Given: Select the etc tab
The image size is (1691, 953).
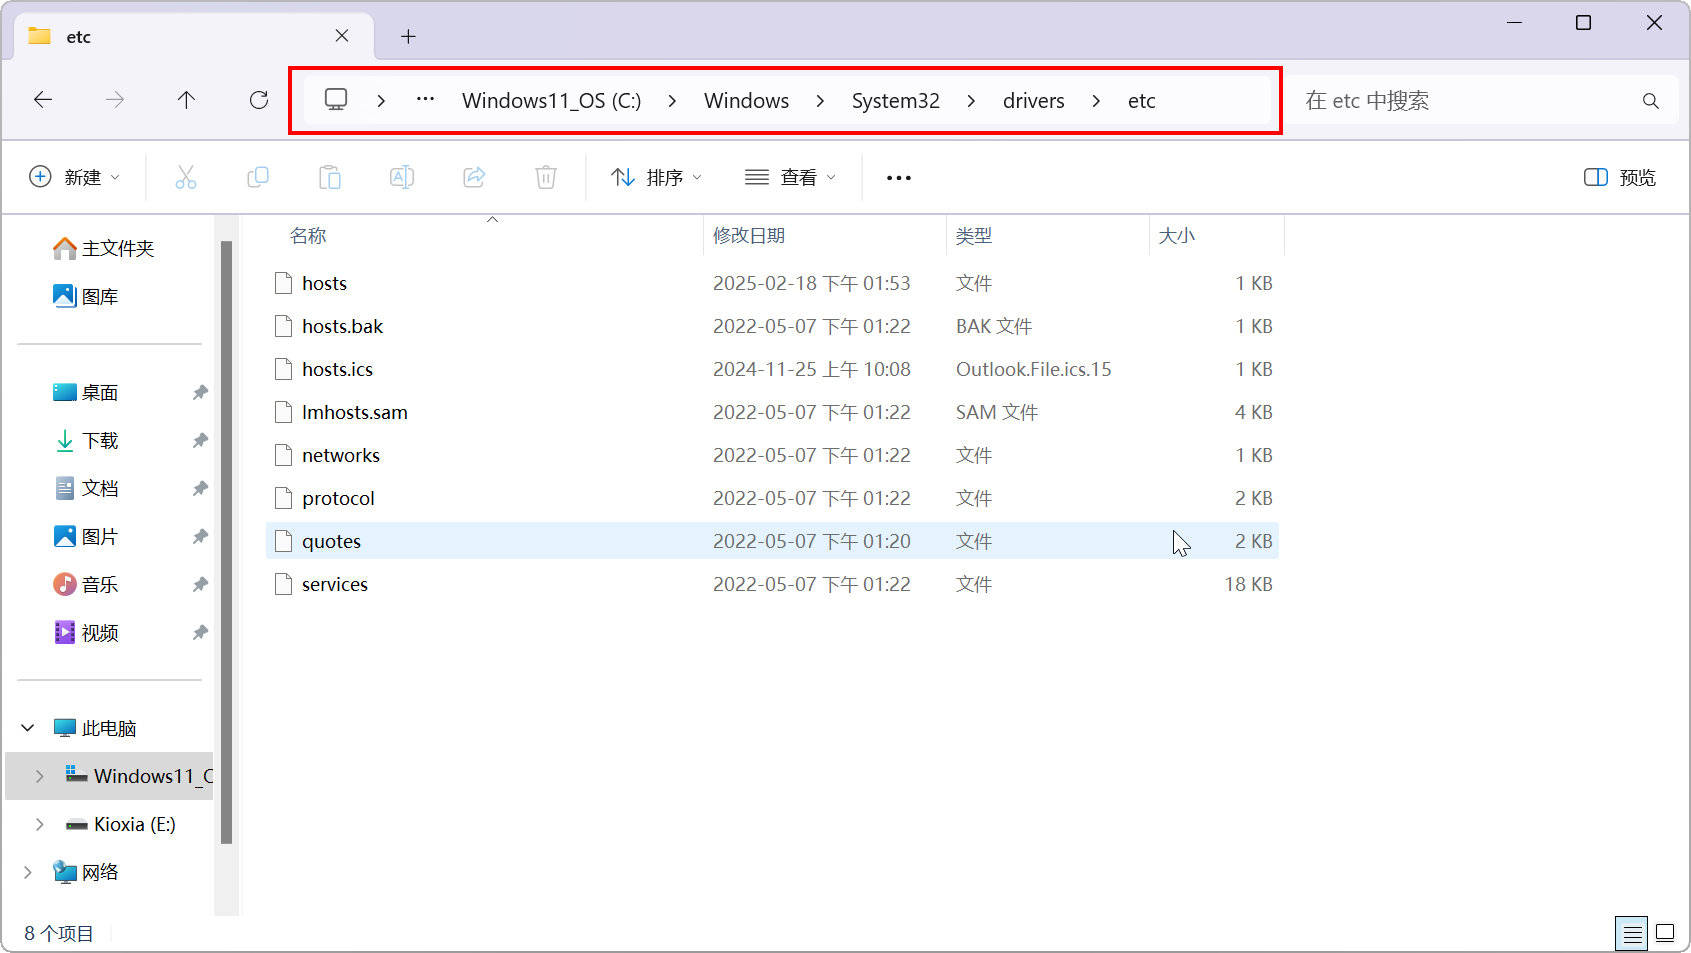Looking at the screenshot, I should tap(194, 37).
